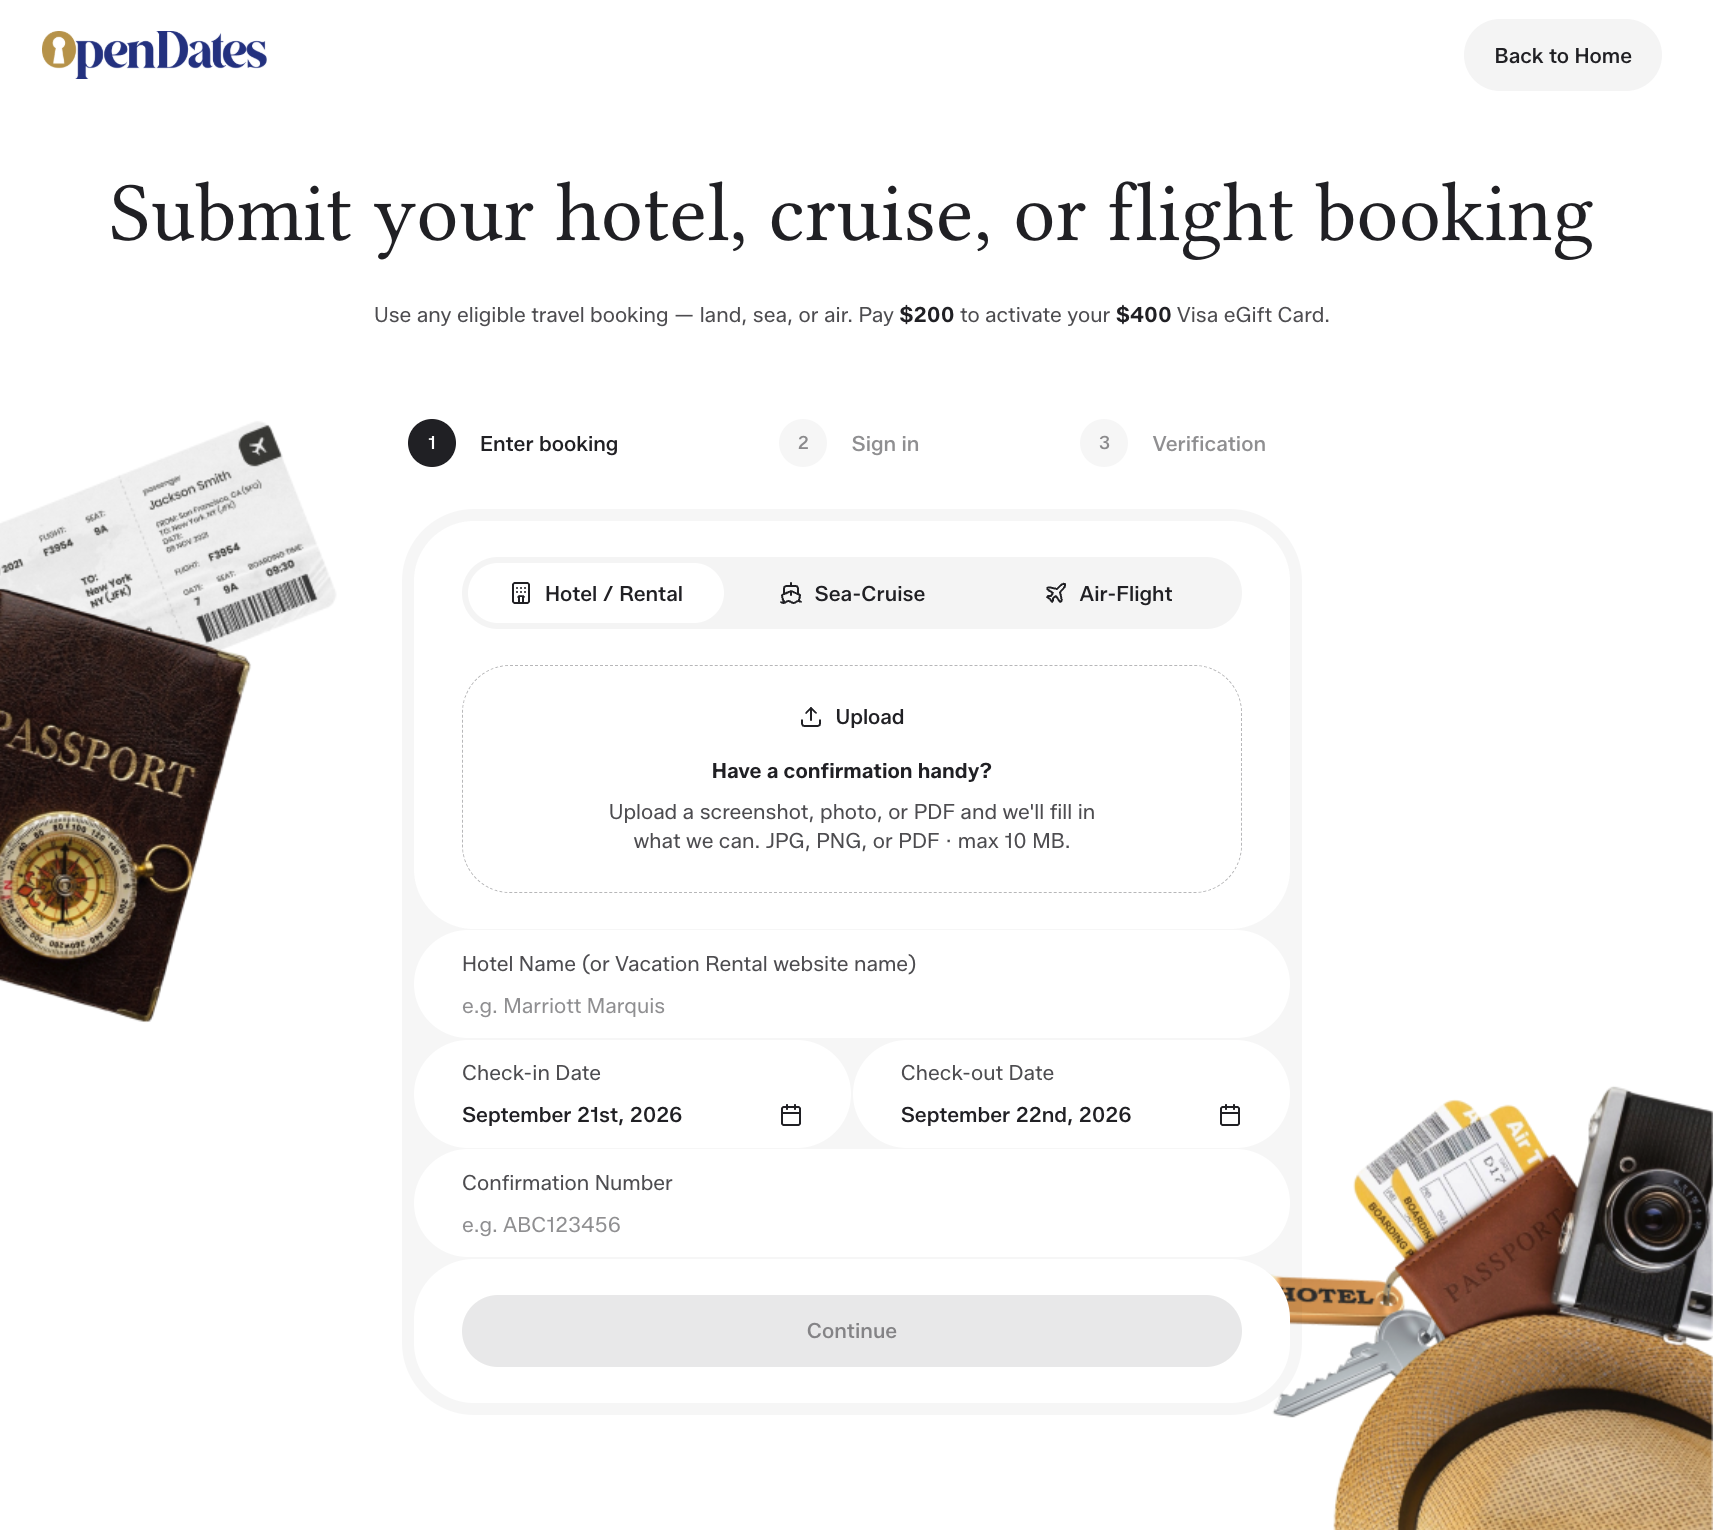This screenshot has height=1530, width=1713.
Task: Expand Check-out Date picker showing September 22nd
Action: click(x=1071, y=1094)
